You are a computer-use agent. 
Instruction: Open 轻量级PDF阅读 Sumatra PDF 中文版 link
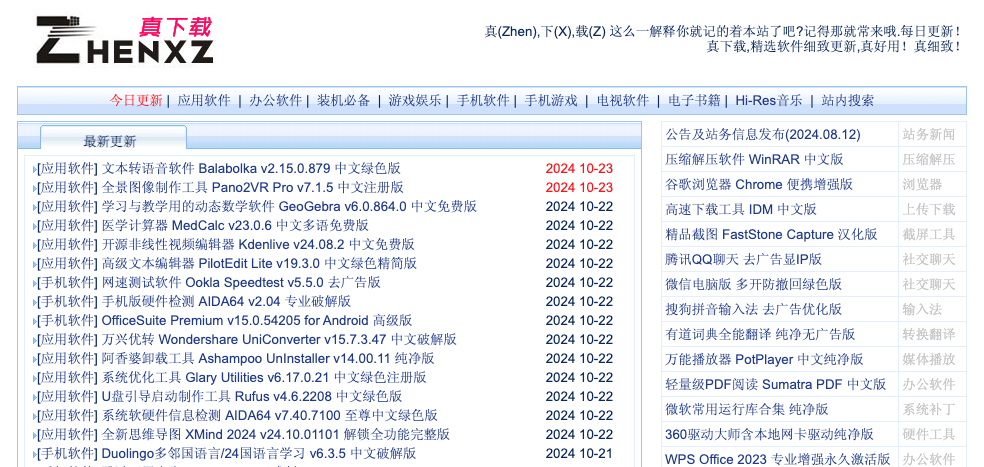pyautogui.click(x=776, y=384)
